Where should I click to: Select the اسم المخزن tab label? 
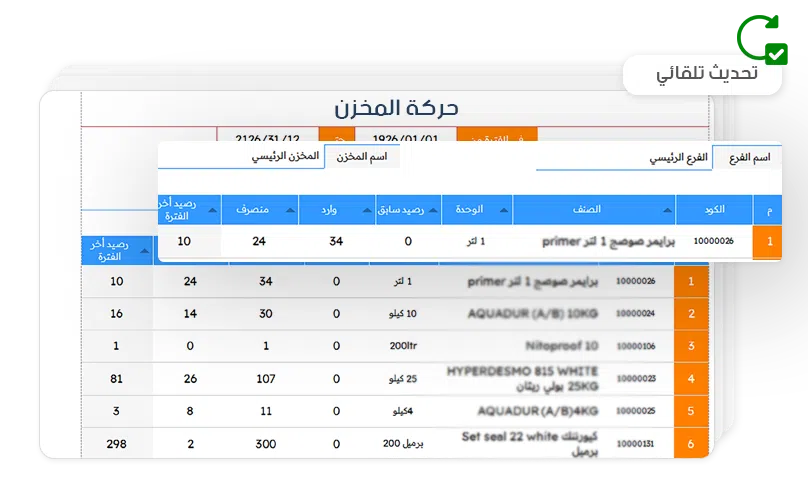tap(362, 157)
